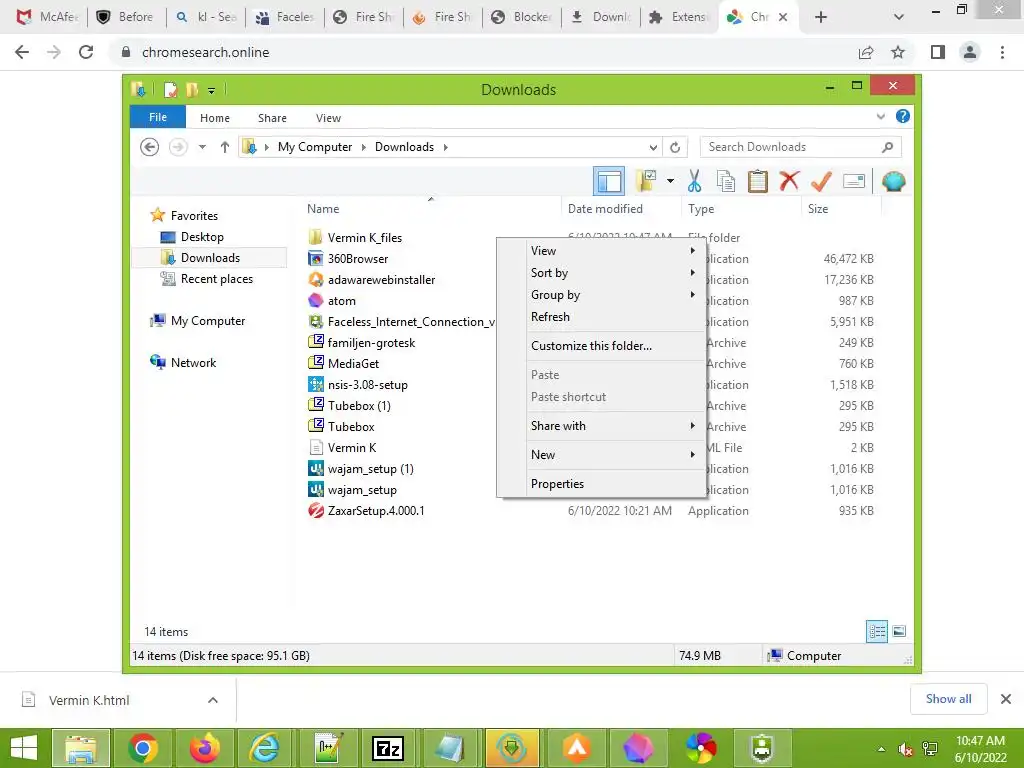Click the Chrome share page icon
This screenshot has height=768, width=1024.
866,52
